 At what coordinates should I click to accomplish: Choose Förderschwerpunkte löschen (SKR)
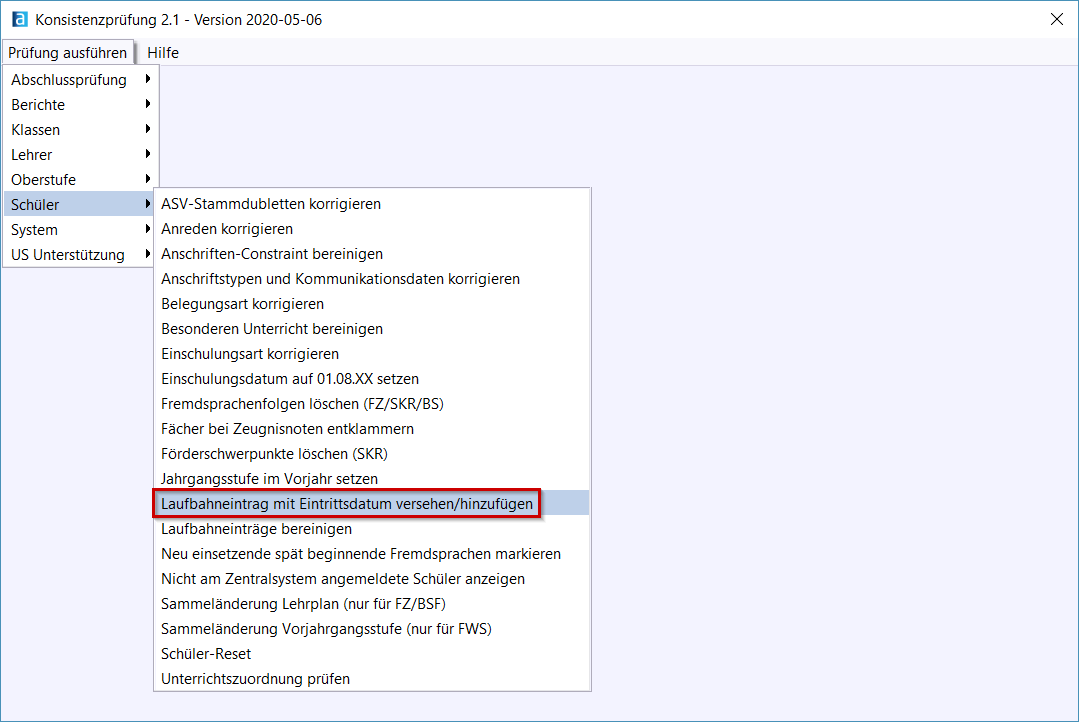coord(372,454)
